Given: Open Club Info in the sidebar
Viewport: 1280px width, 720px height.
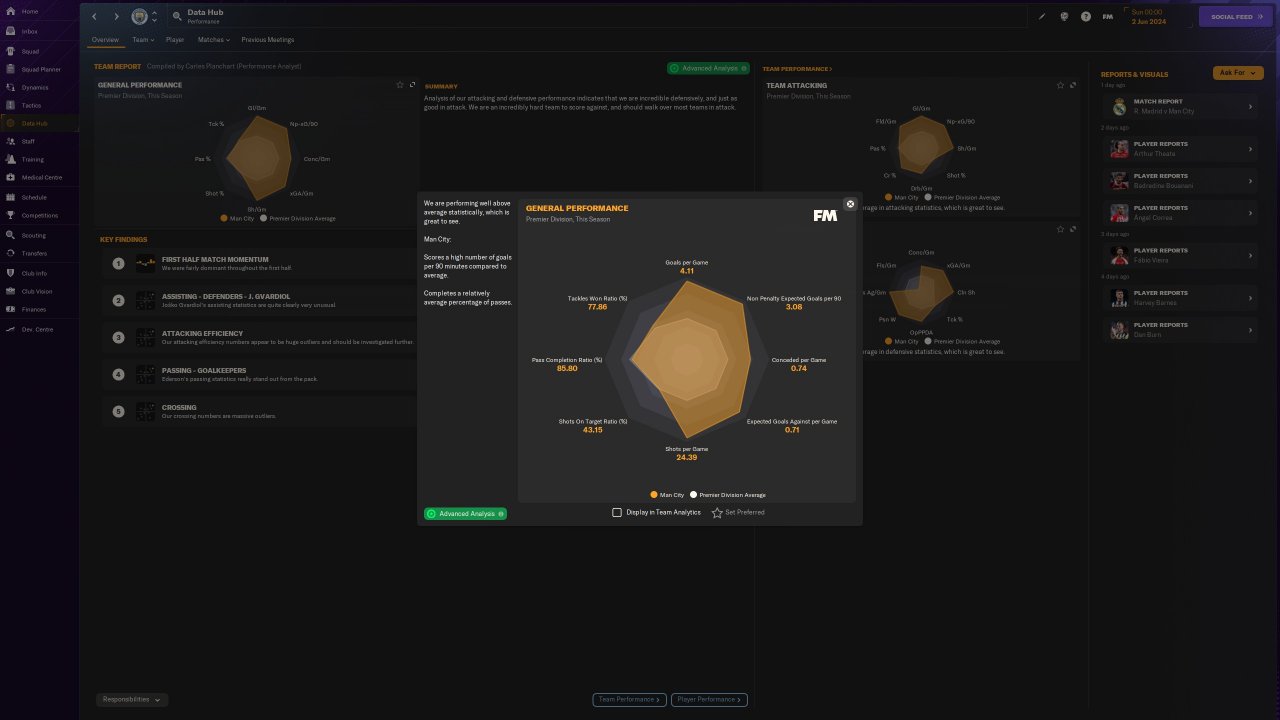Looking at the screenshot, I should (x=34, y=273).
